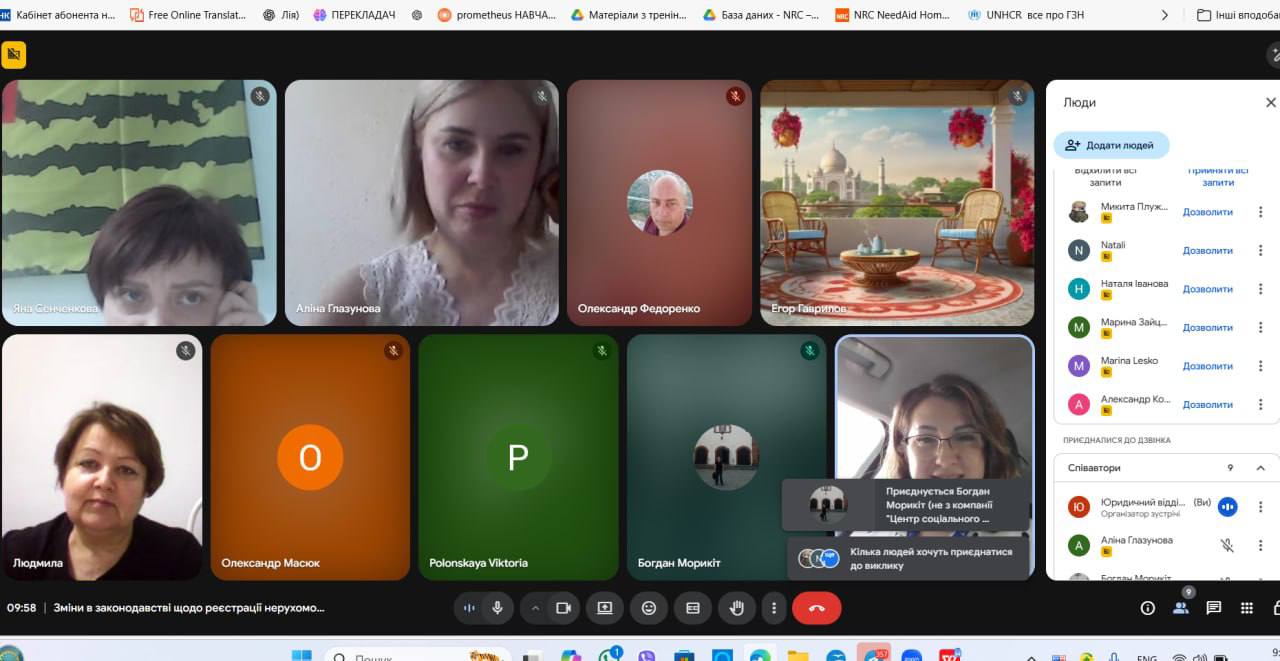The height and width of the screenshot is (661, 1280).
Task: Expand video settings arrow beside camera
Action: coord(535,608)
